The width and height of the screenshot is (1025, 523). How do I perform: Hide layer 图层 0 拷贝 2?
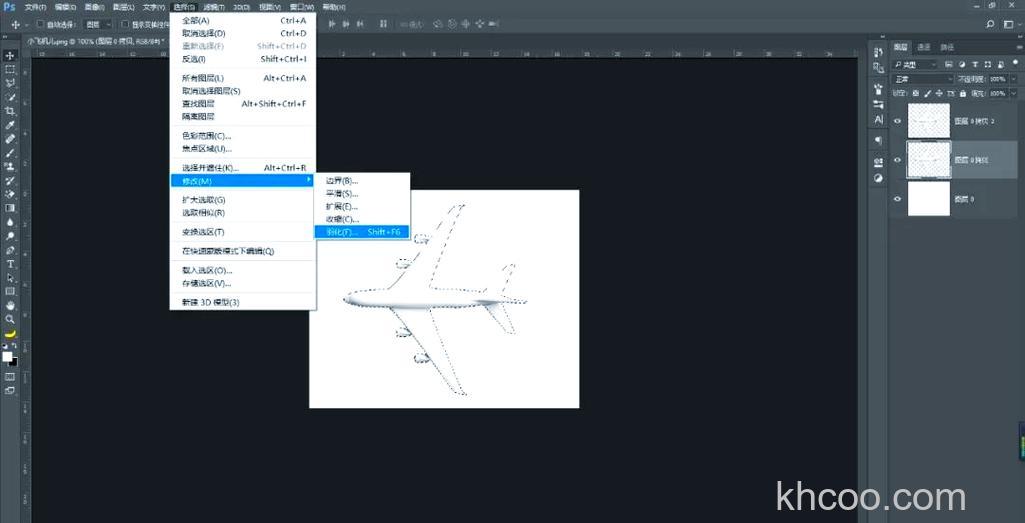[x=897, y=121]
